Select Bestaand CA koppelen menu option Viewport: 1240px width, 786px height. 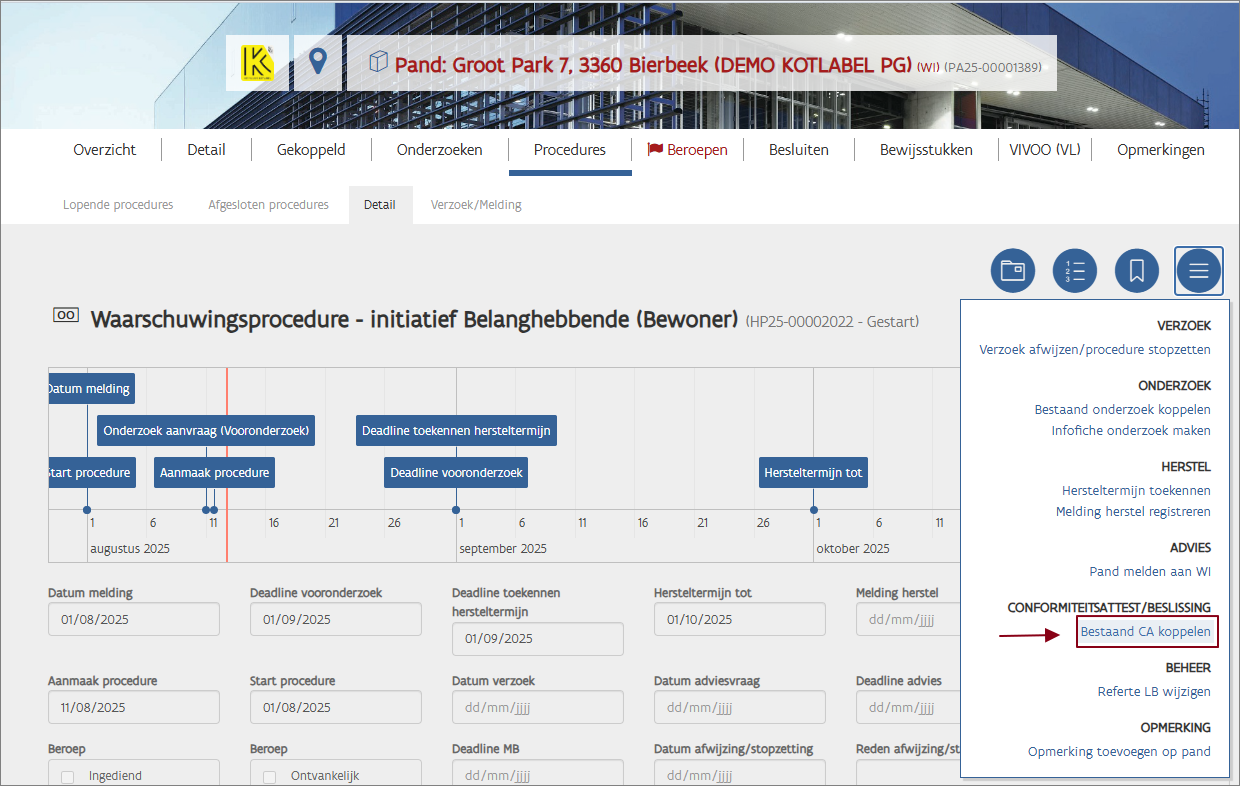(x=1145, y=632)
